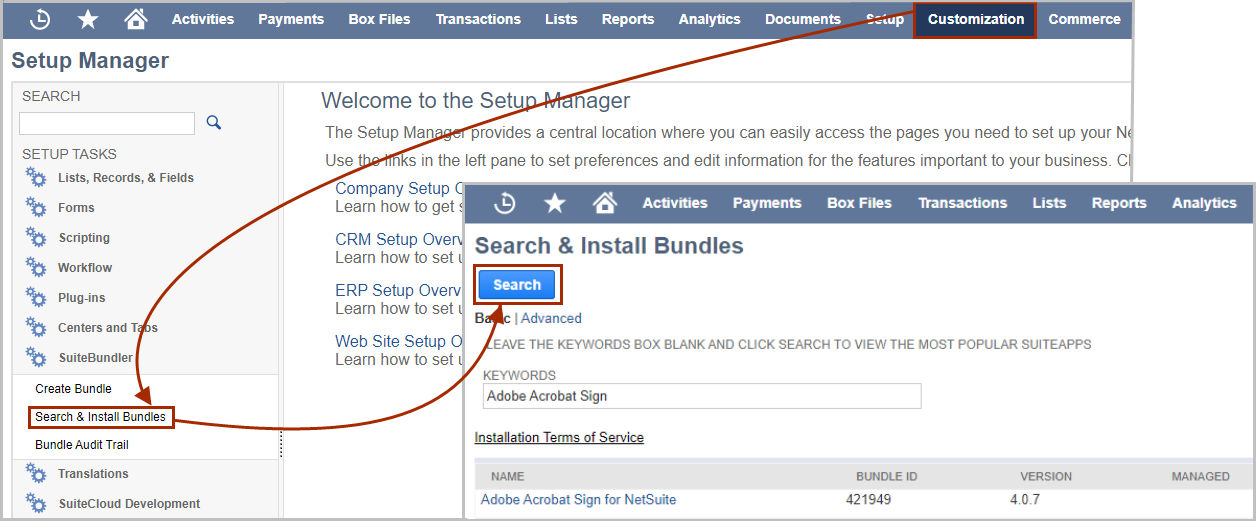Open Transactions menu in Setup Manager
Image resolution: width=1259 pixels, height=521 pixels.
478,19
